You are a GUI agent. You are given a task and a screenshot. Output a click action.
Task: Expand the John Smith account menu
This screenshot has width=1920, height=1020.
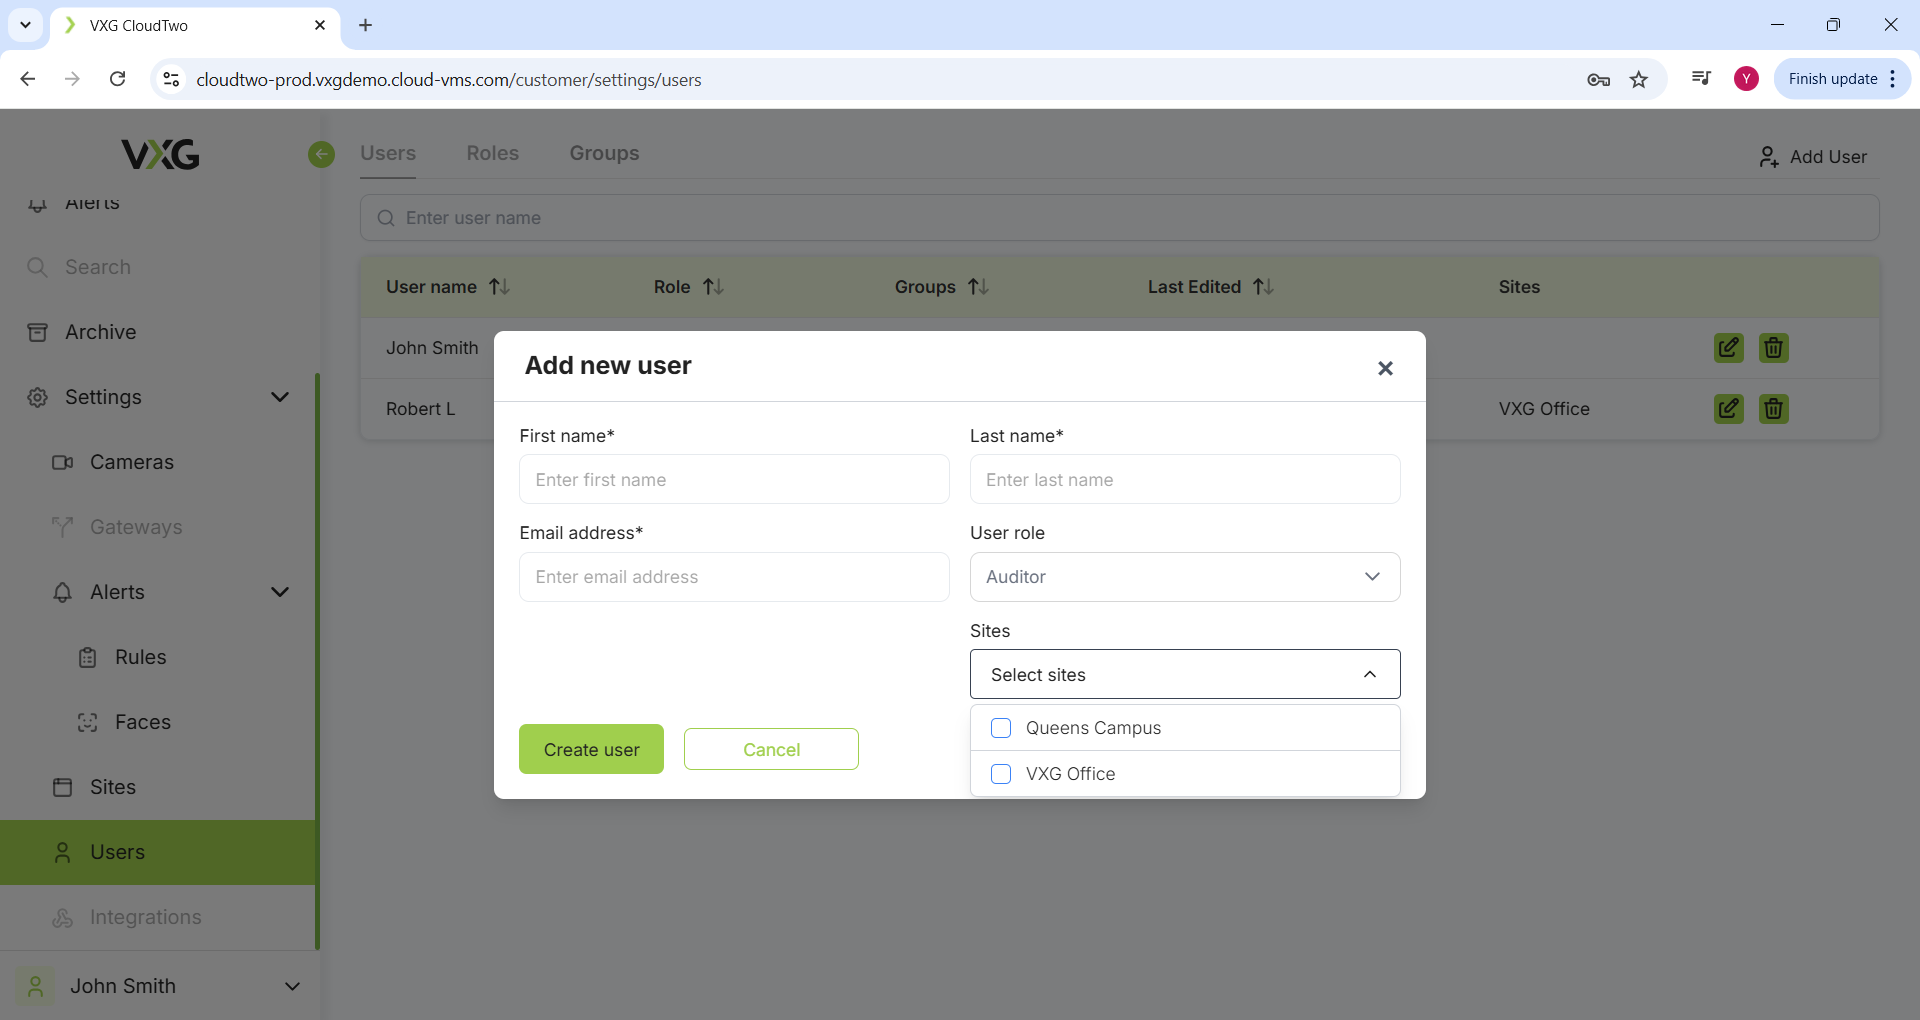pyautogui.click(x=292, y=986)
